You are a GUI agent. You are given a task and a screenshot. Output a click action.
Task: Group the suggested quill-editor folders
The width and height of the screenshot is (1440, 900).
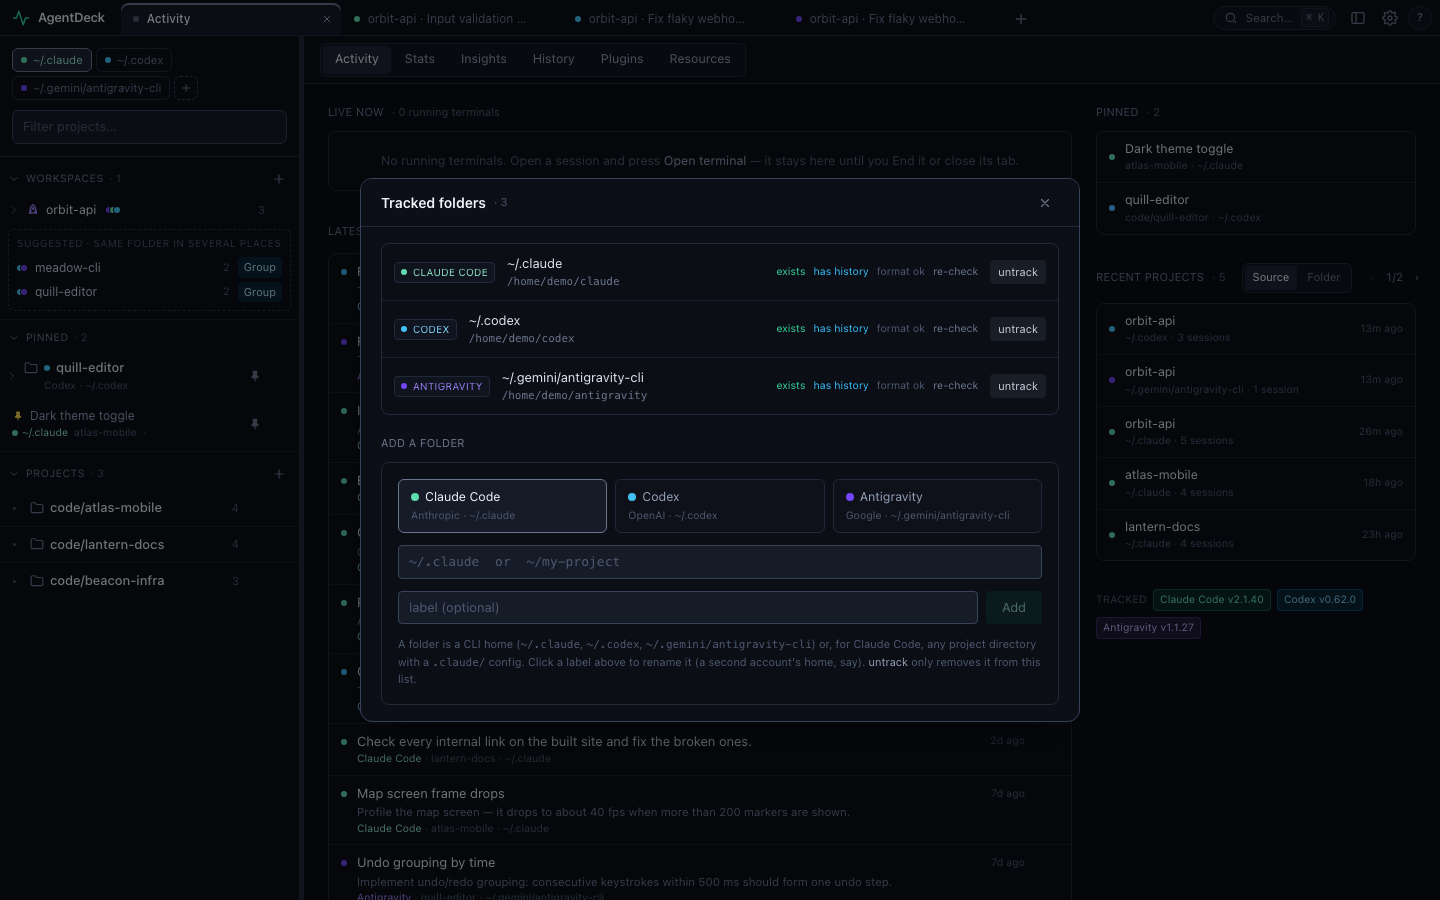click(x=260, y=293)
